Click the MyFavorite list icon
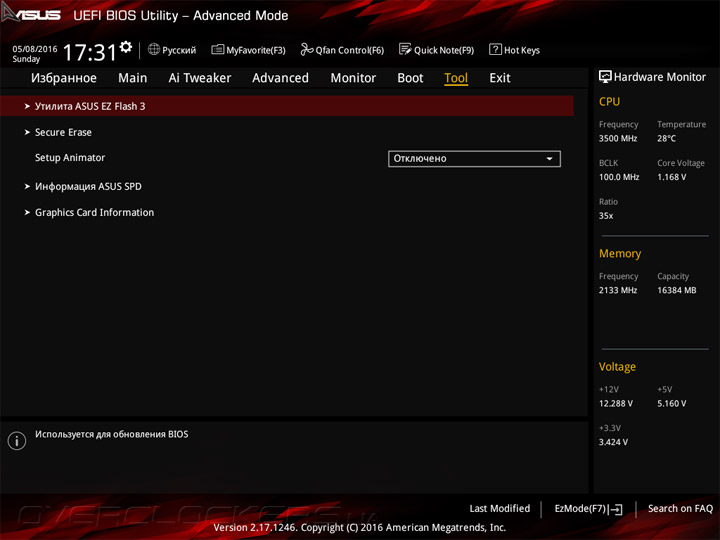Image resolution: width=720 pixels, height=540 pixels. tap(217, 50)
